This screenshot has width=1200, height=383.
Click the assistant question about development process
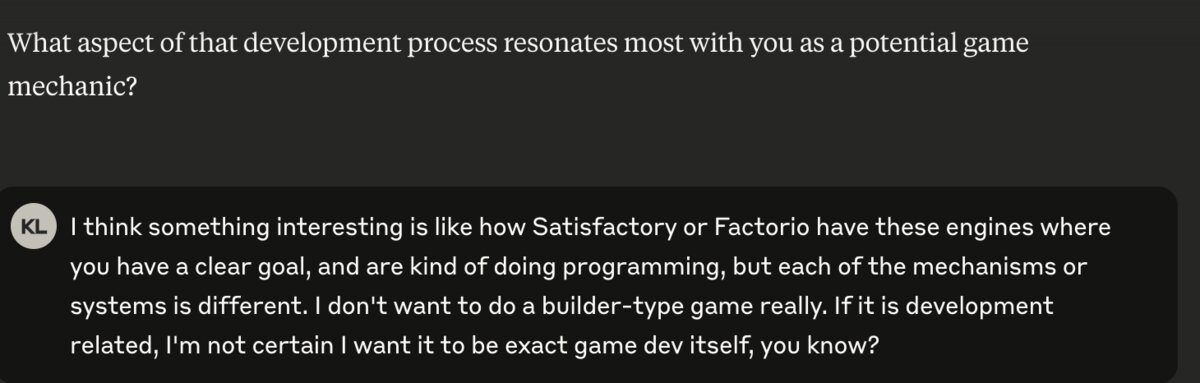click(x=518, y=66)
